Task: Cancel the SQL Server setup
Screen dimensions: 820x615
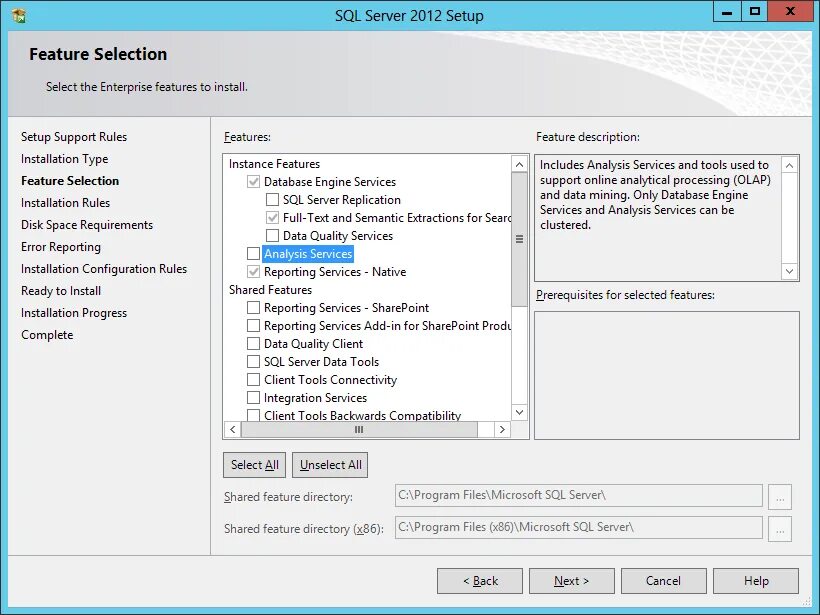Action: (664, 581)
